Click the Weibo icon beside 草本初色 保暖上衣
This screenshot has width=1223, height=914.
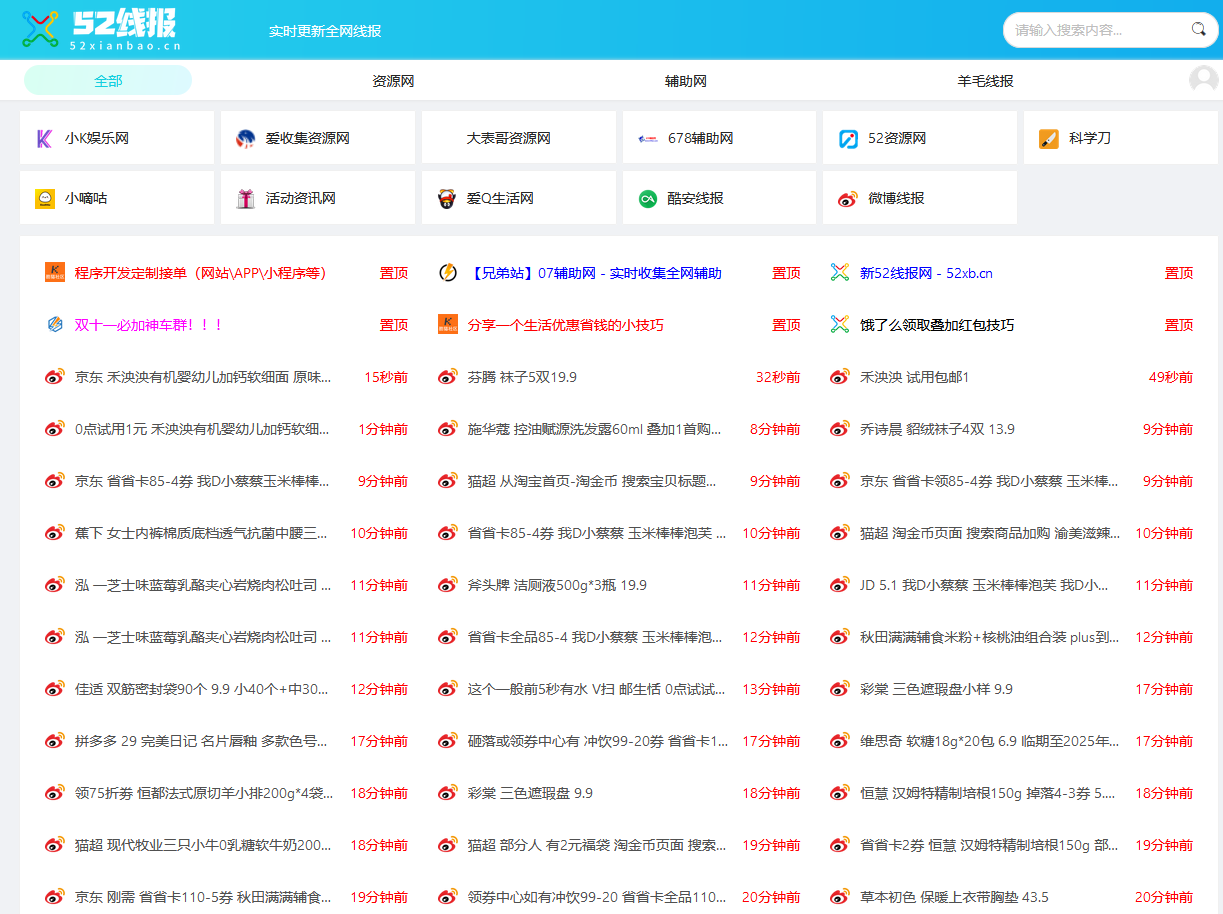pos(840,896)
